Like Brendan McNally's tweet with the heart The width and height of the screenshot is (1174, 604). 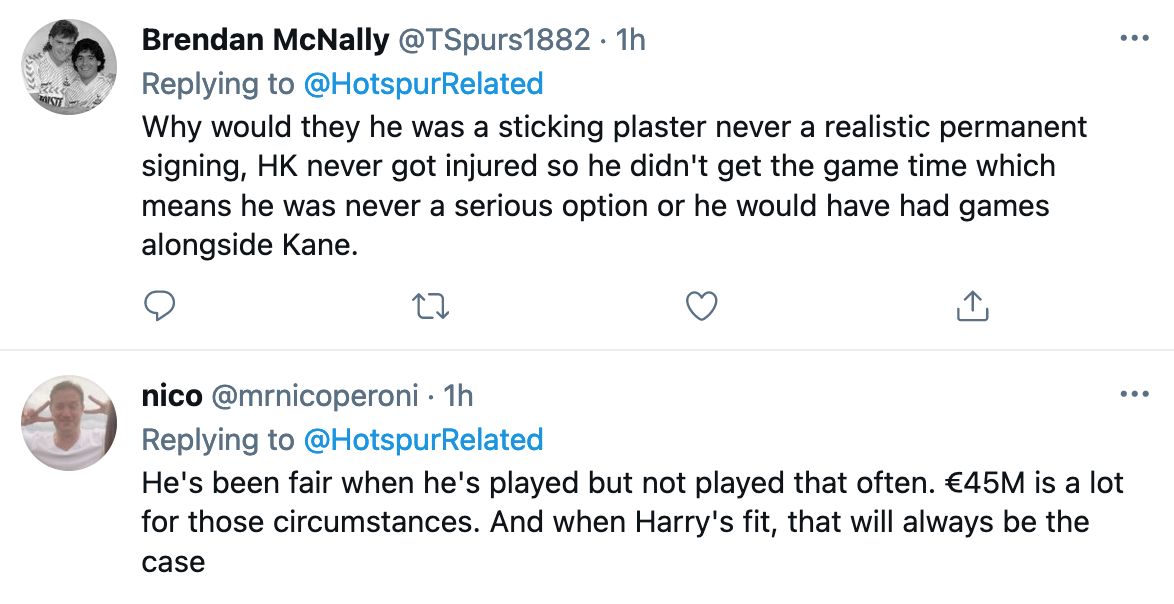coord(702,306)
